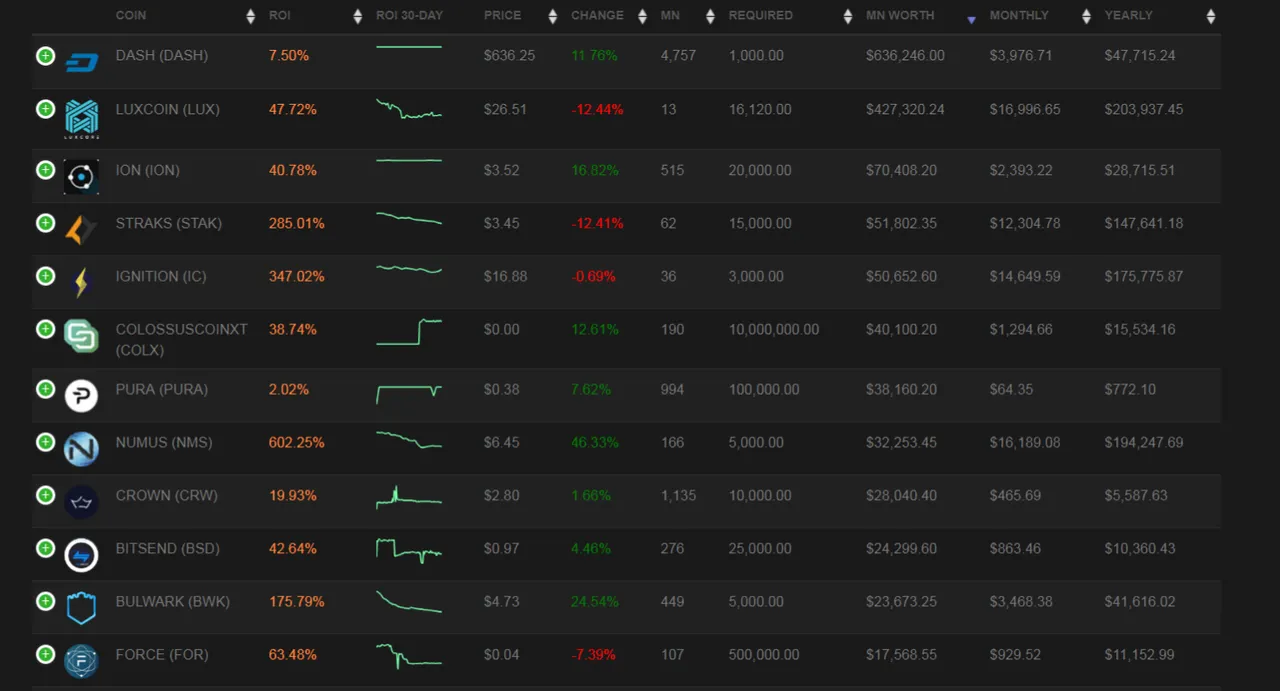Viewport: 1280px width, 691px height.
Task: Open the COLOSSUSCOINXT (COLX) coin name
Action: (x=182, y=340)
